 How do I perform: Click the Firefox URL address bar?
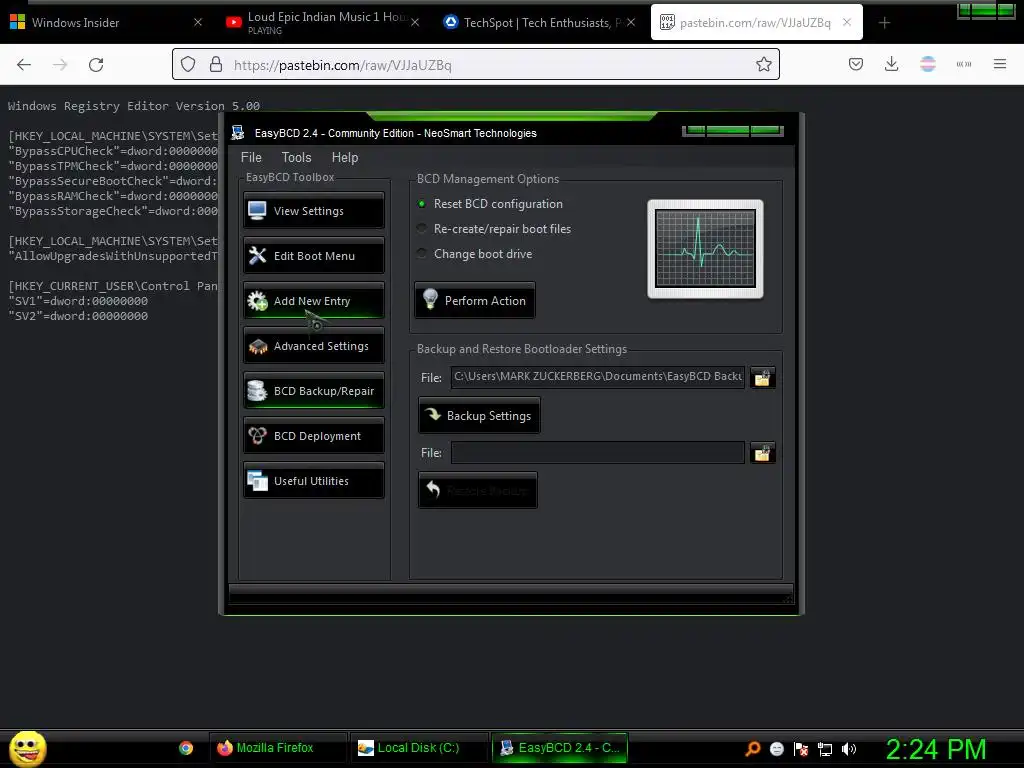click(x=475, y=64)
